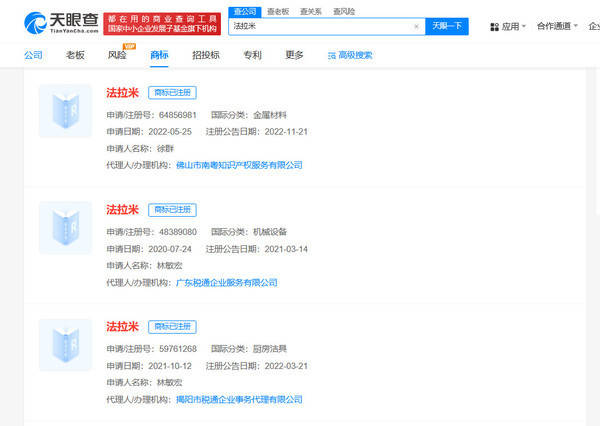Image resolution: width=600 pixels, height=426 pixels.
Task: Switch to the 专利 tab
Action: (253, 55)
